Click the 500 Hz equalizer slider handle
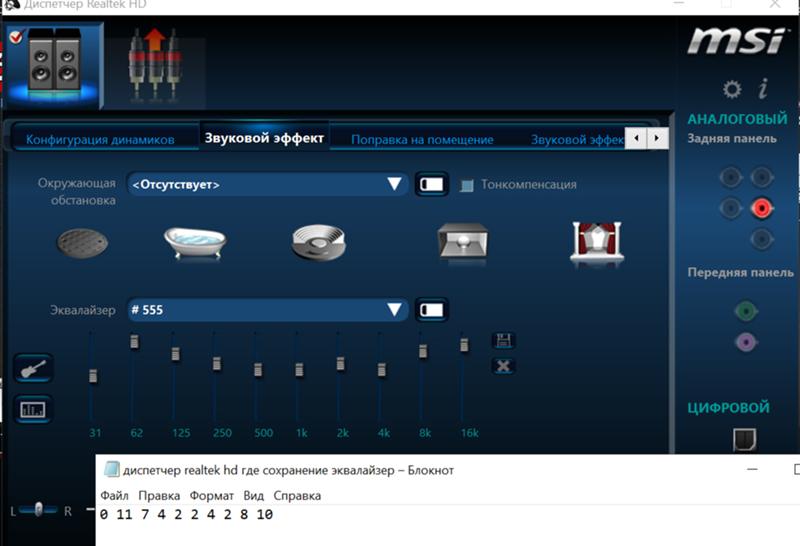The height and width of the screenshot is (546, 800). pyautogui.click(x=258, y=369)
